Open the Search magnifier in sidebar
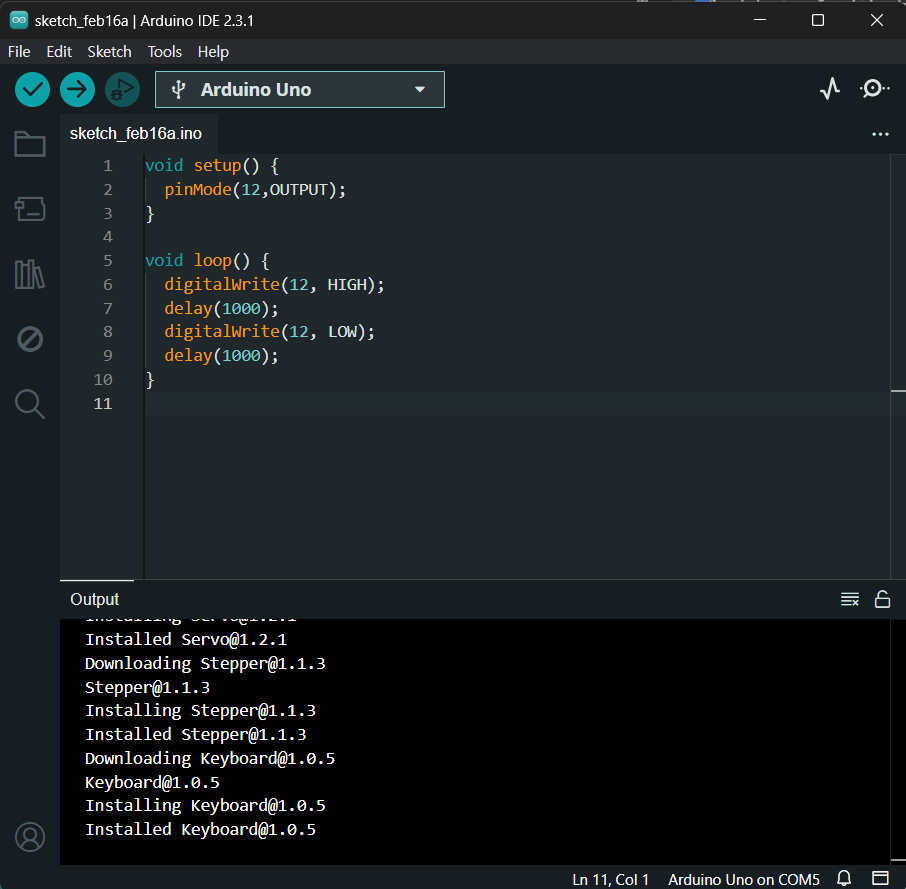Viewport: 906px width, 889px height. point(30,404)
